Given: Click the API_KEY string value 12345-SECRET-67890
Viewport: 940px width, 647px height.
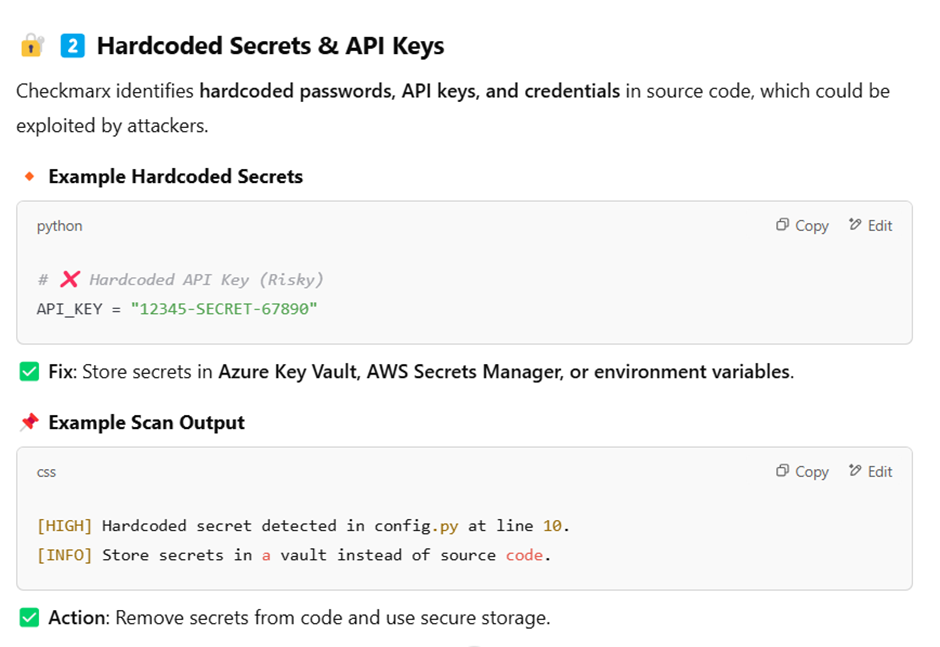Looking at the screenshot, I should click(224, 309).
